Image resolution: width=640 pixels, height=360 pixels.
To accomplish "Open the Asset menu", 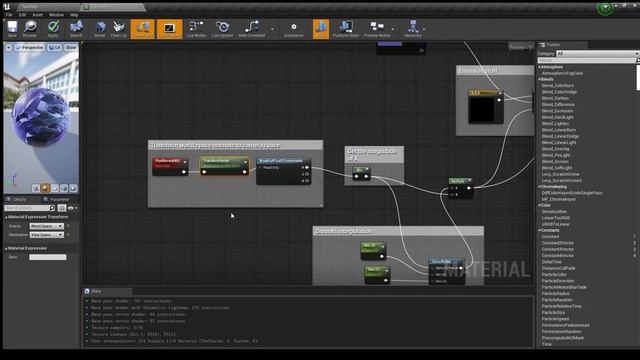I will tap(38, 15).
